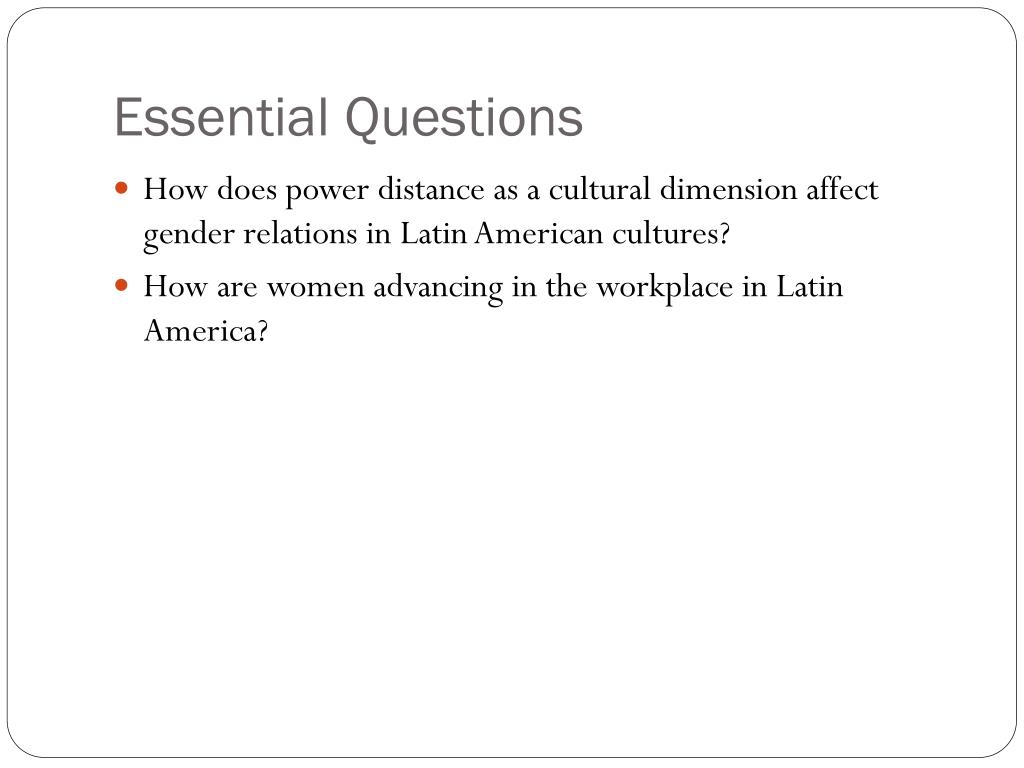Click the words "Latin American" in the first question
Screen dimensions: 1024x768
(501, 233)
